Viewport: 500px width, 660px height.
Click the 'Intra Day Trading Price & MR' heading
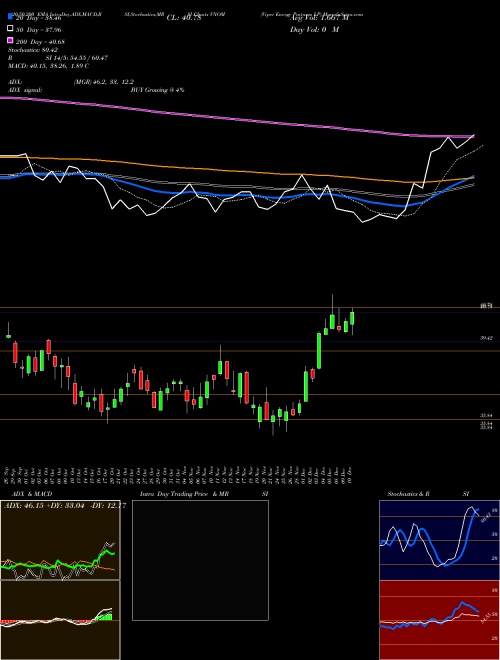184,494
